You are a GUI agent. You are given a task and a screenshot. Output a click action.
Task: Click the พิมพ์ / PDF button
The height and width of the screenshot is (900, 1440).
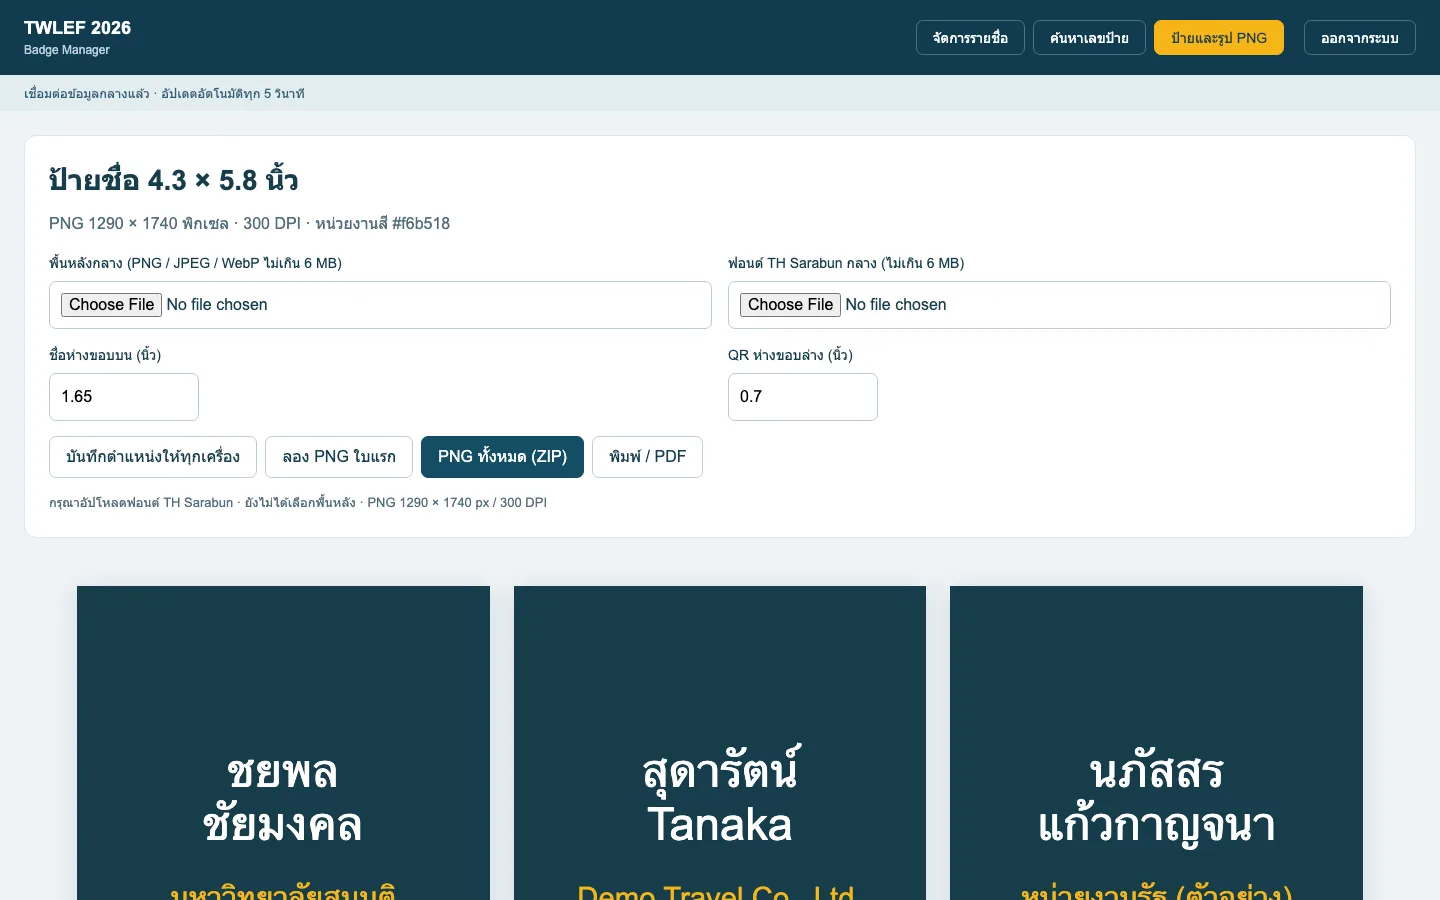click(647, 457)
